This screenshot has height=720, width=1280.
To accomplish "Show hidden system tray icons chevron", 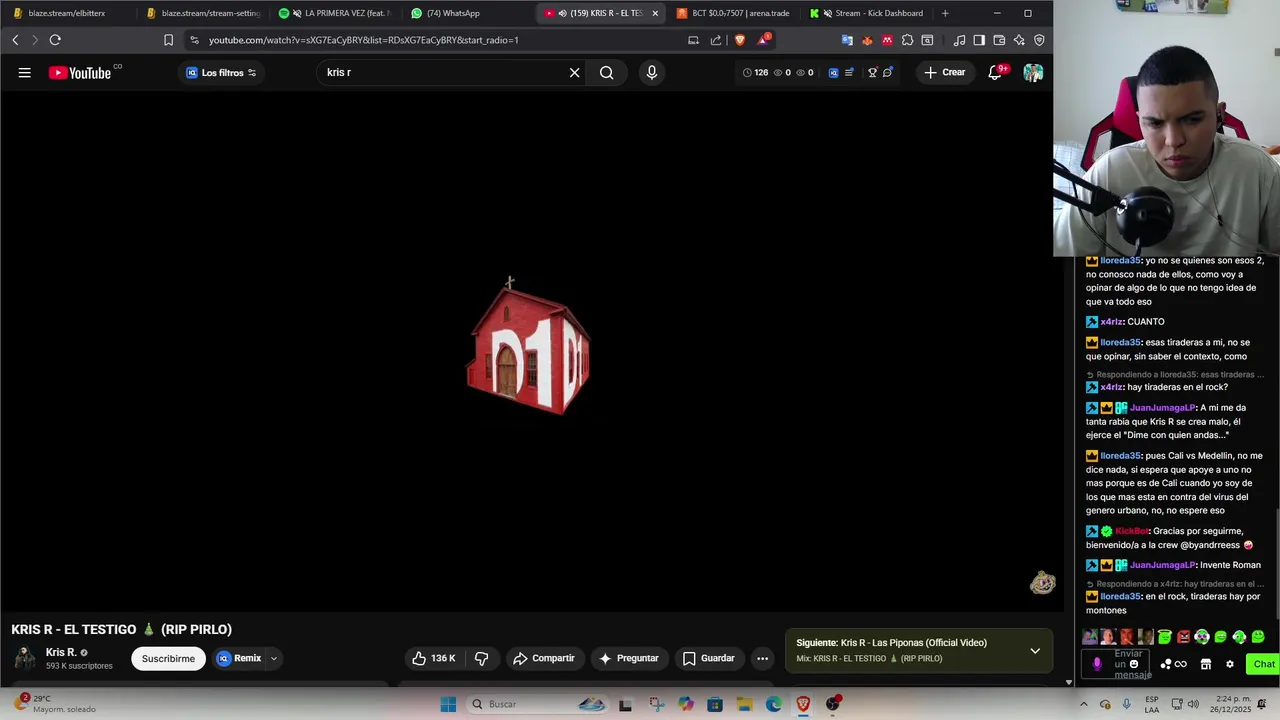I will click(1083, 704).
